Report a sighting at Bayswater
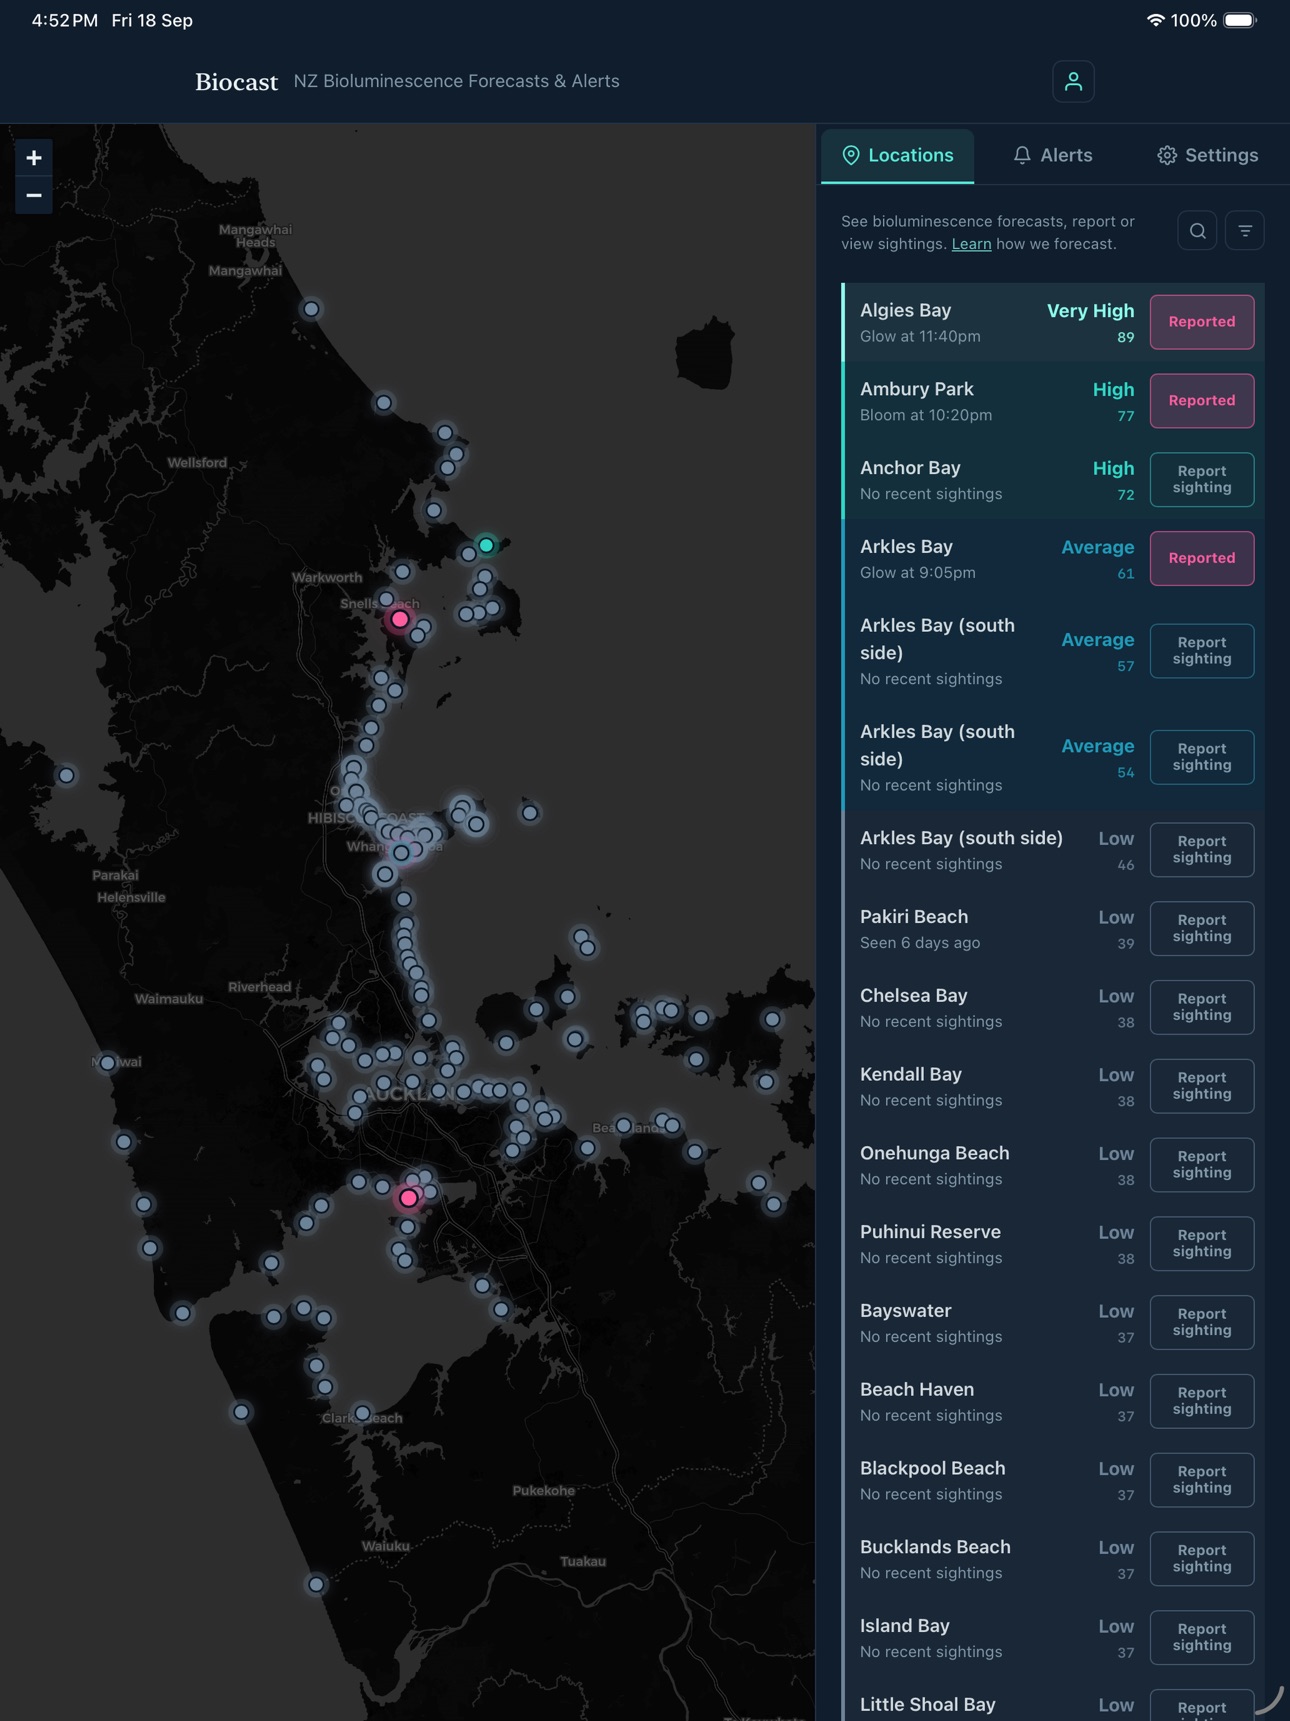The width and height of the screenshot is (1290, 1721). coord(1202,1322)
